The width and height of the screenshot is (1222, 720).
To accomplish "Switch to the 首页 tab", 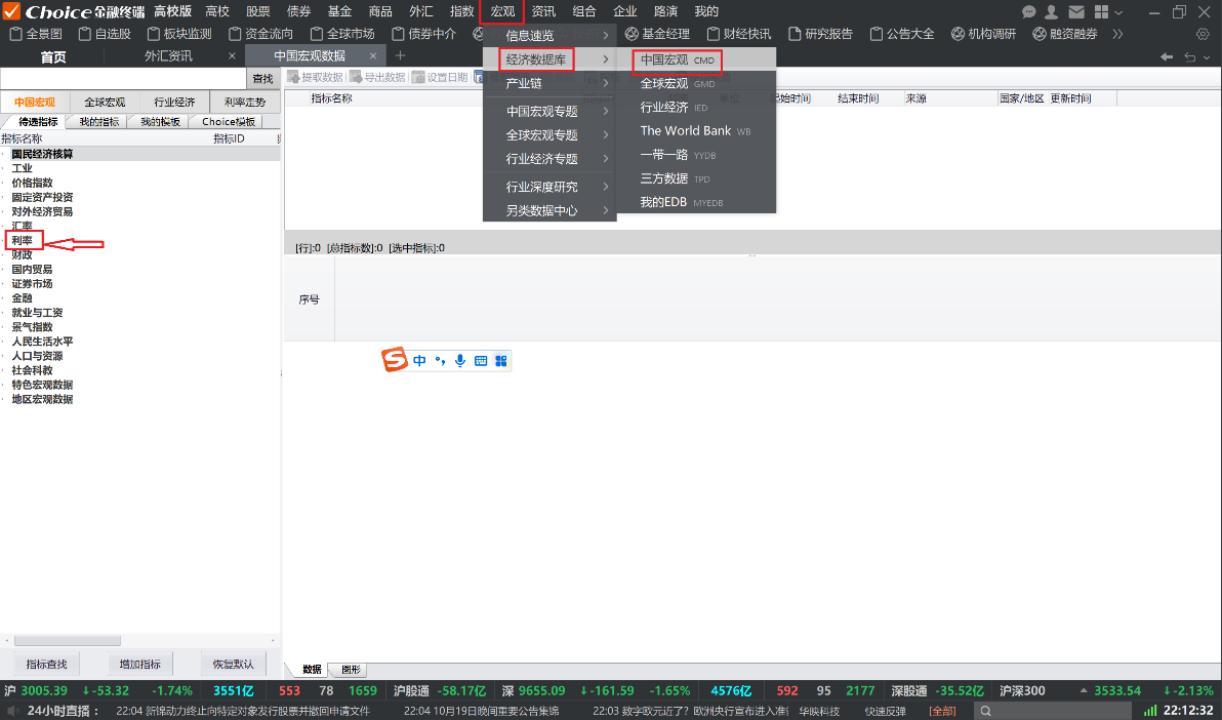I will tap(53, 56).
